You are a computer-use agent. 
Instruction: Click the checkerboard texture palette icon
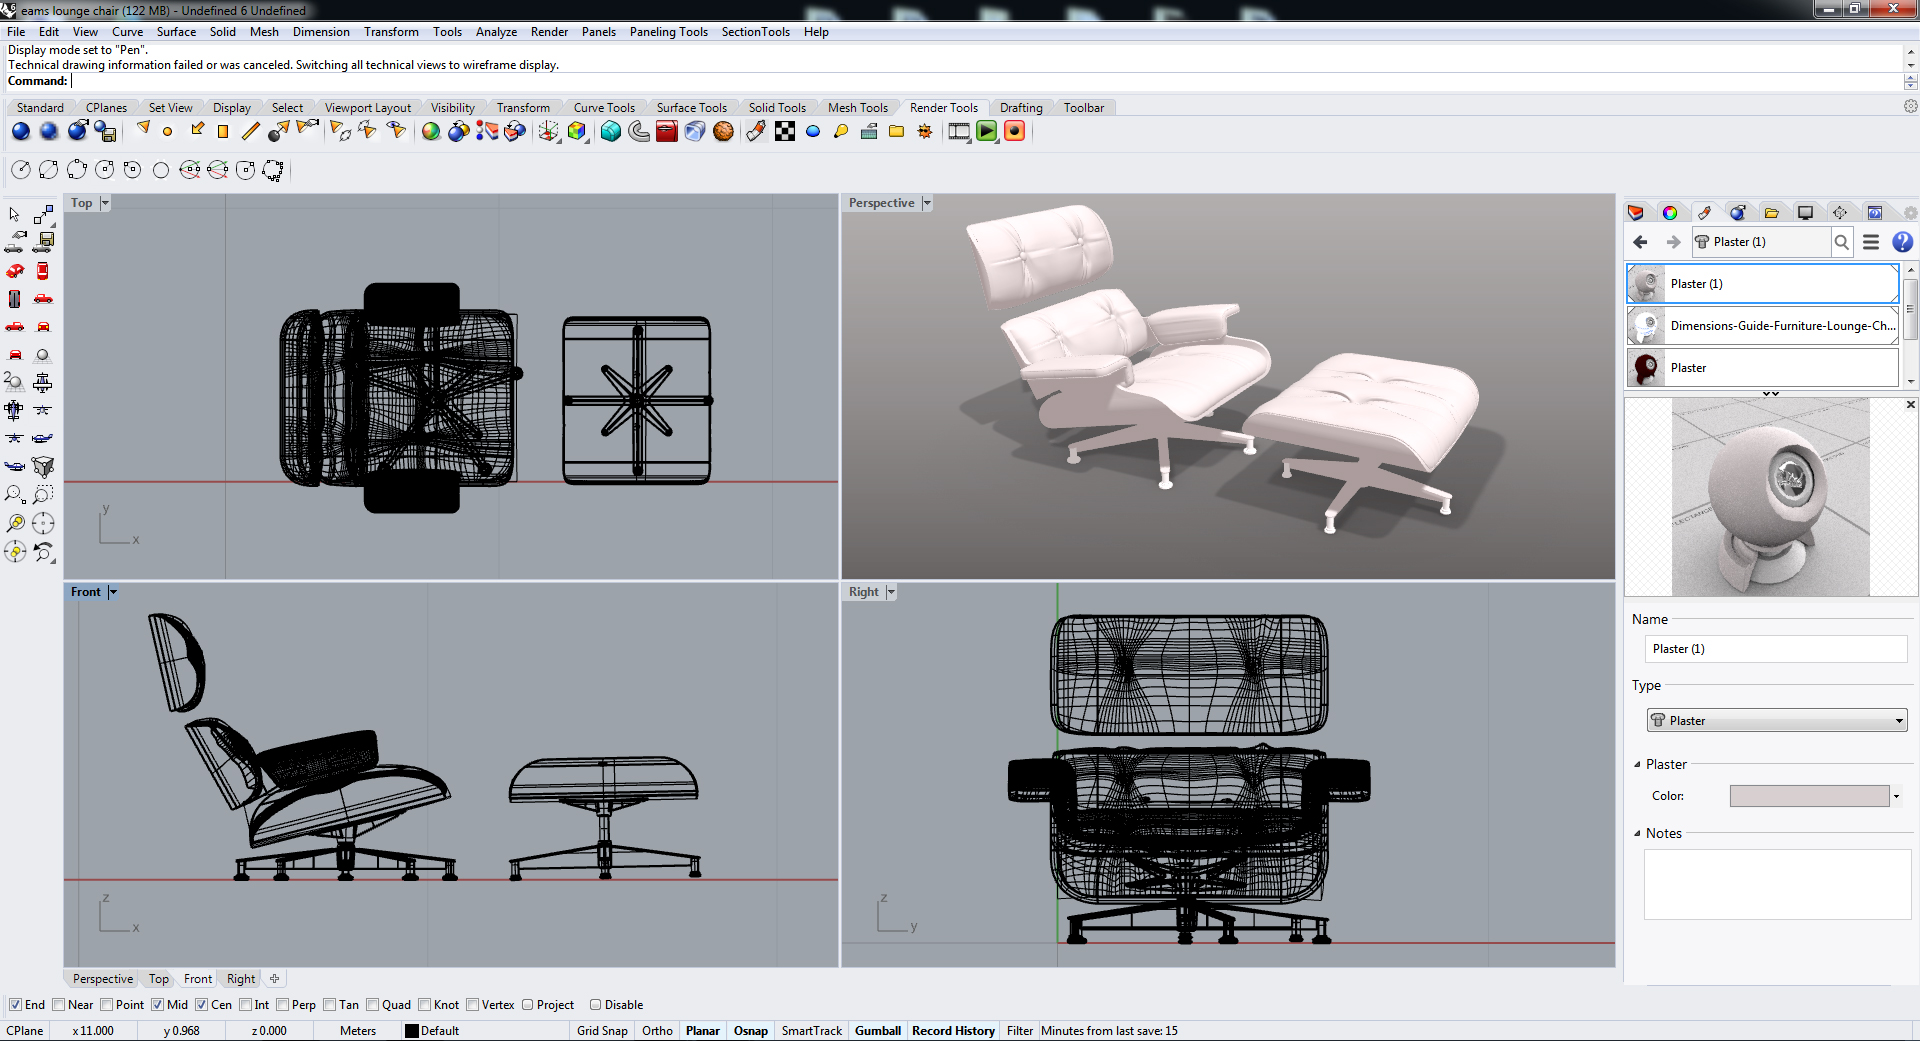[785, 131]
